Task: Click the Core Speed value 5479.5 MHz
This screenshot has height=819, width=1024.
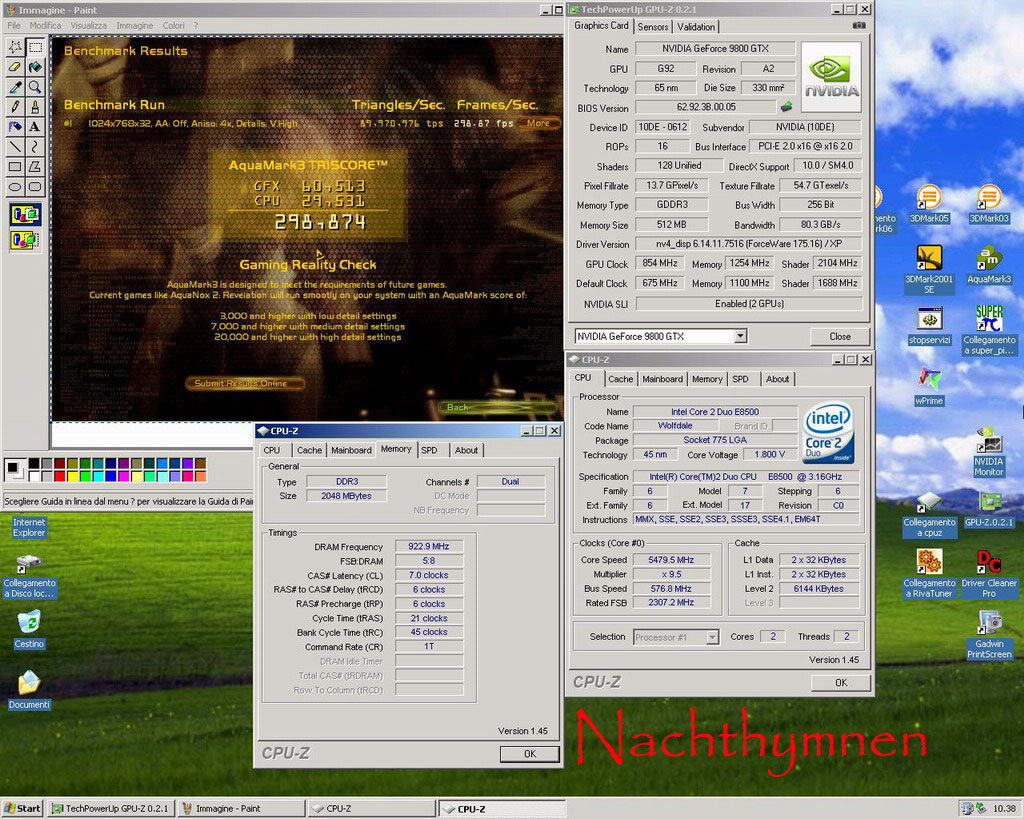Action: click(671, 560)
